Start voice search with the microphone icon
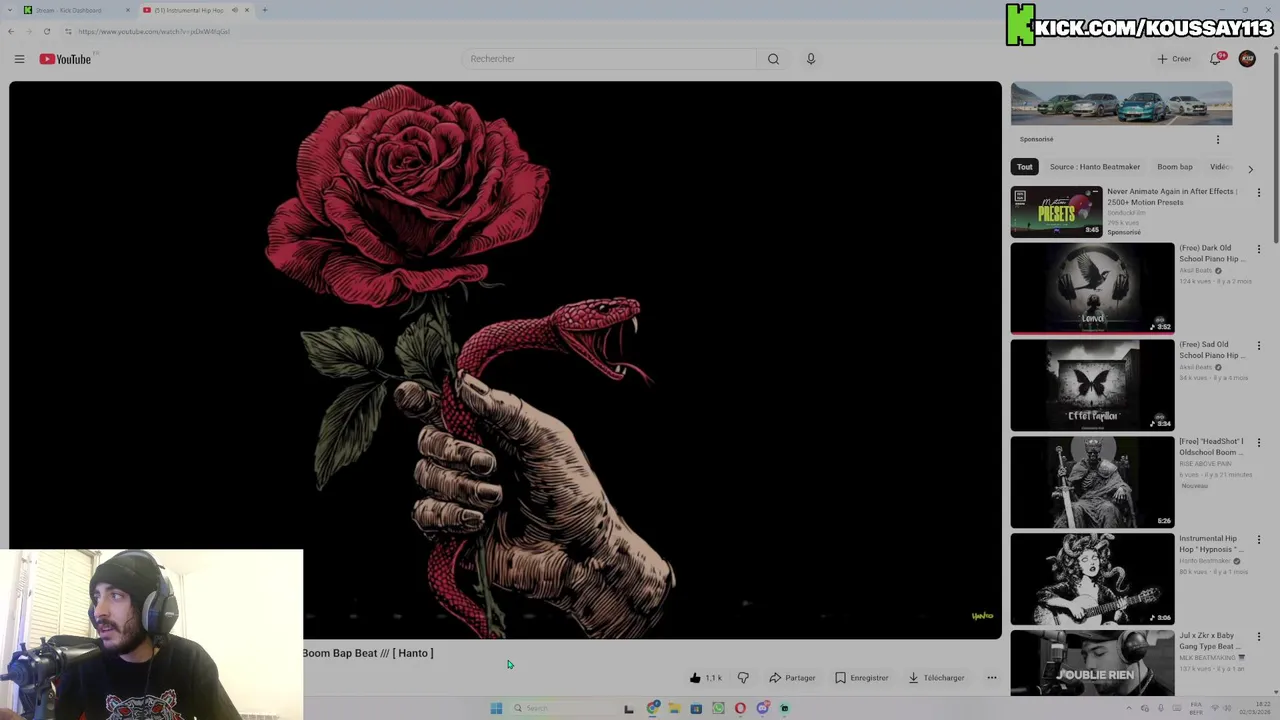 (811, 59)
